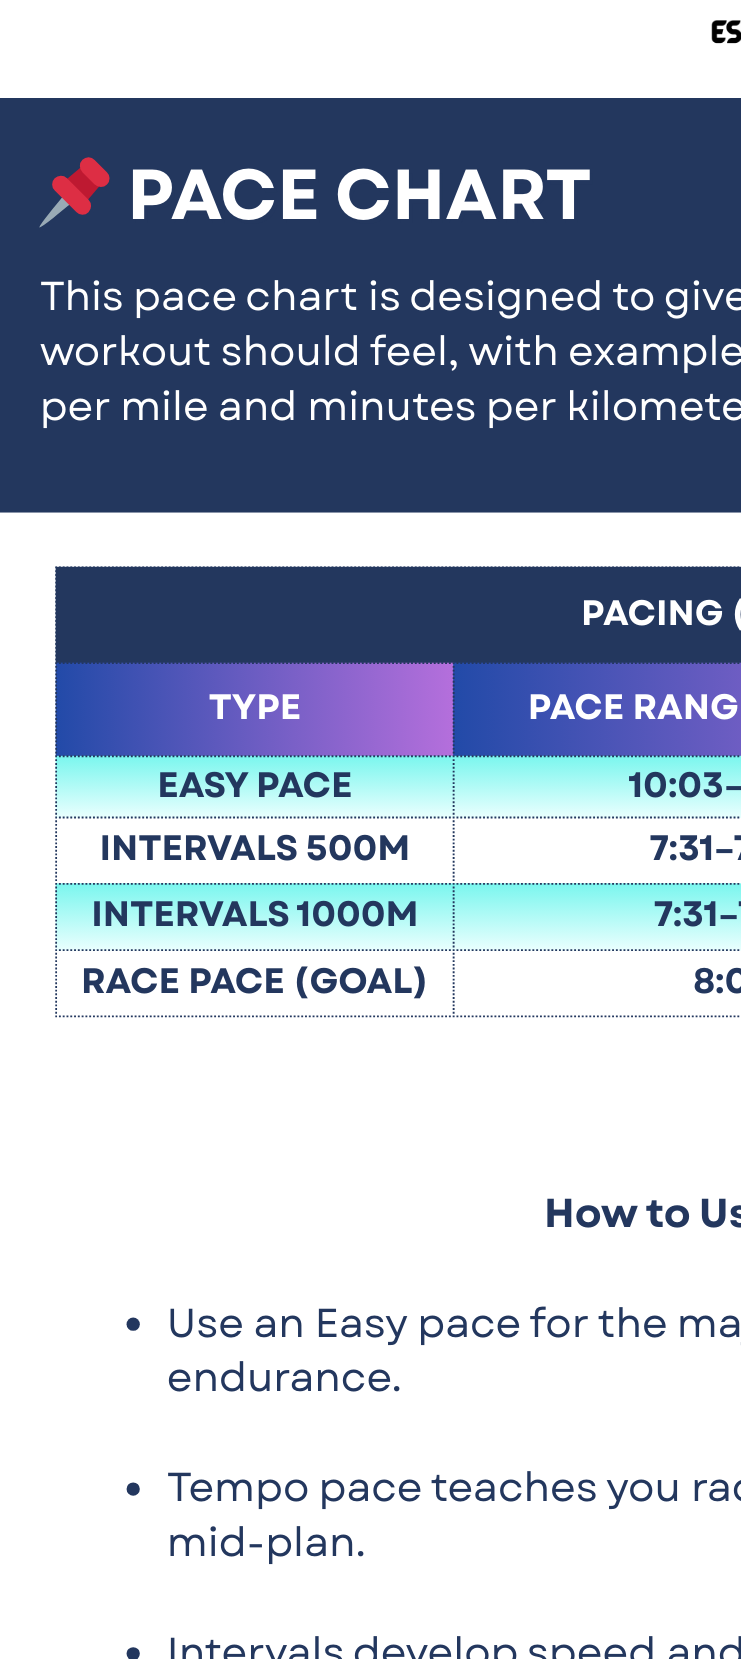Viewport: 741px width, 1659px height.
Task: Click the red pushpin icon
Action: pos(75,191)
